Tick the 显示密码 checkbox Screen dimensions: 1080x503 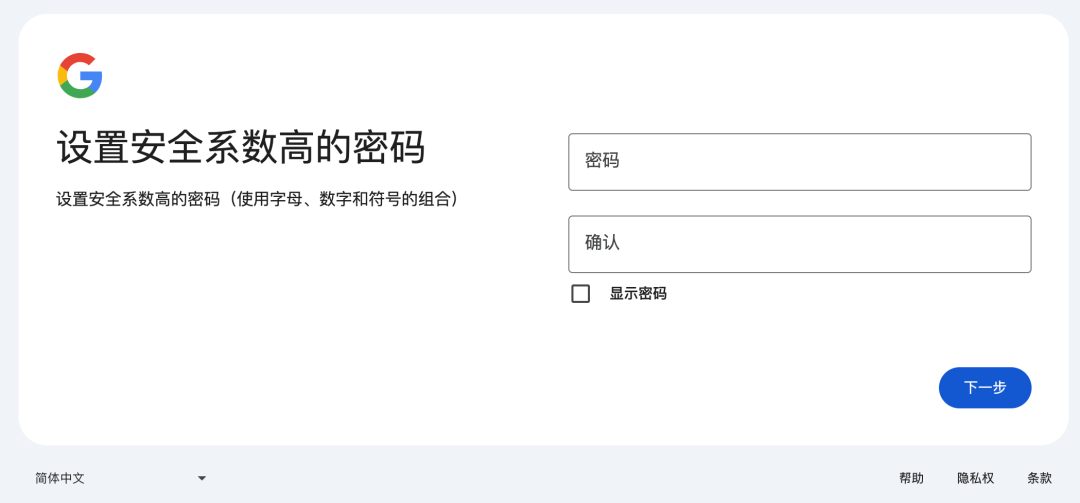tap(580, 294)
